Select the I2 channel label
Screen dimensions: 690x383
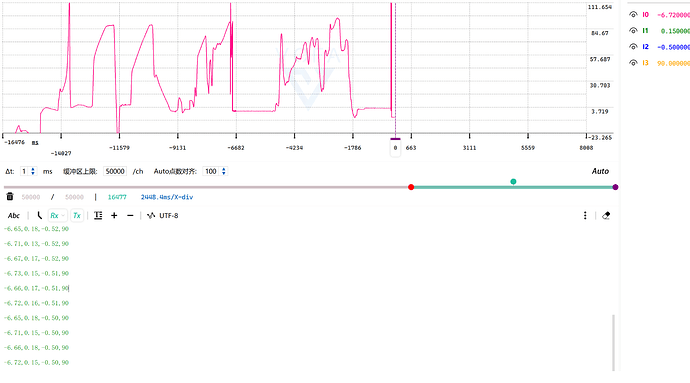(645, 47)
